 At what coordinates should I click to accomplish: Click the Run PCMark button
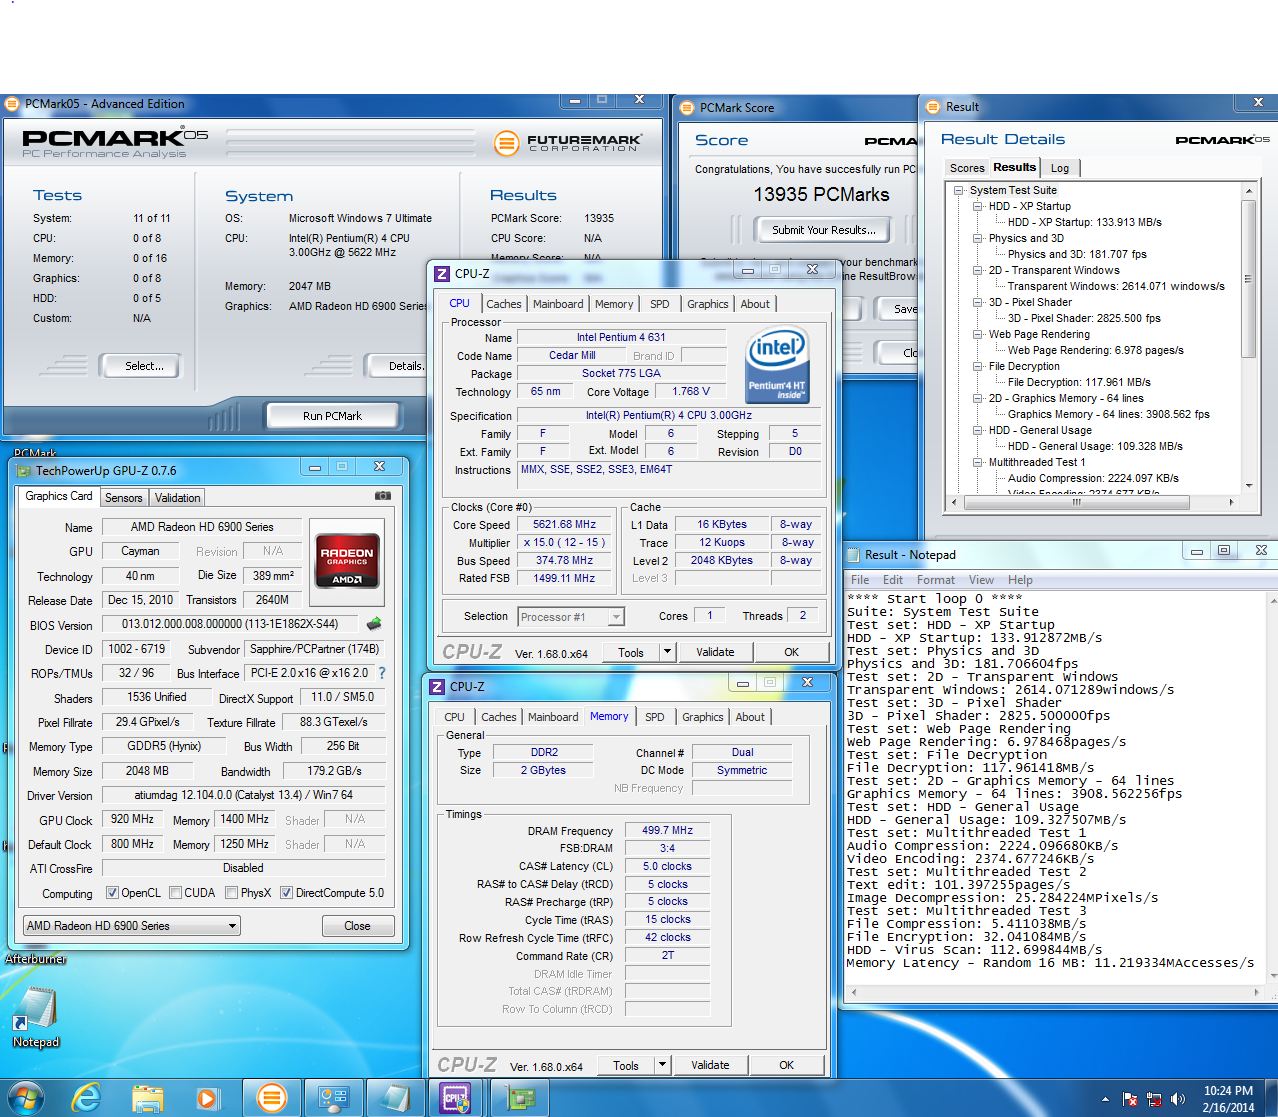[x=332, y=416]
